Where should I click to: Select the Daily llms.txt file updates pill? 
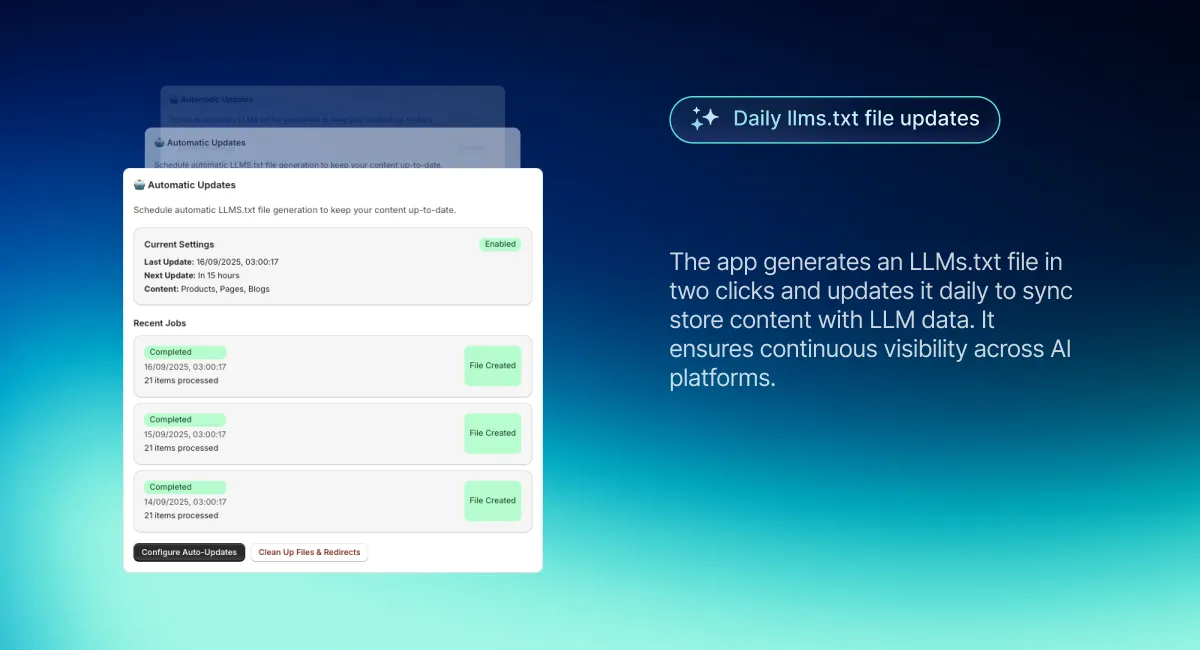tap(834, 120)
